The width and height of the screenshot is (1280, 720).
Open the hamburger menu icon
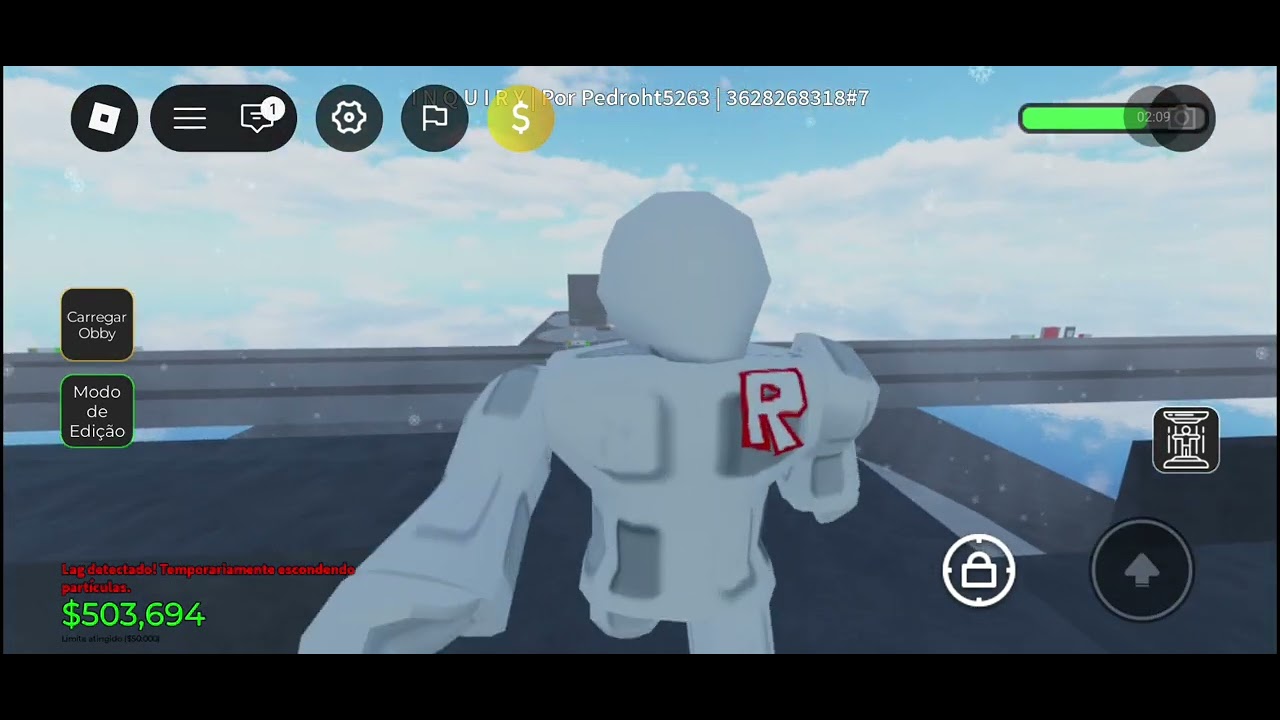click(x=190, y=118)
